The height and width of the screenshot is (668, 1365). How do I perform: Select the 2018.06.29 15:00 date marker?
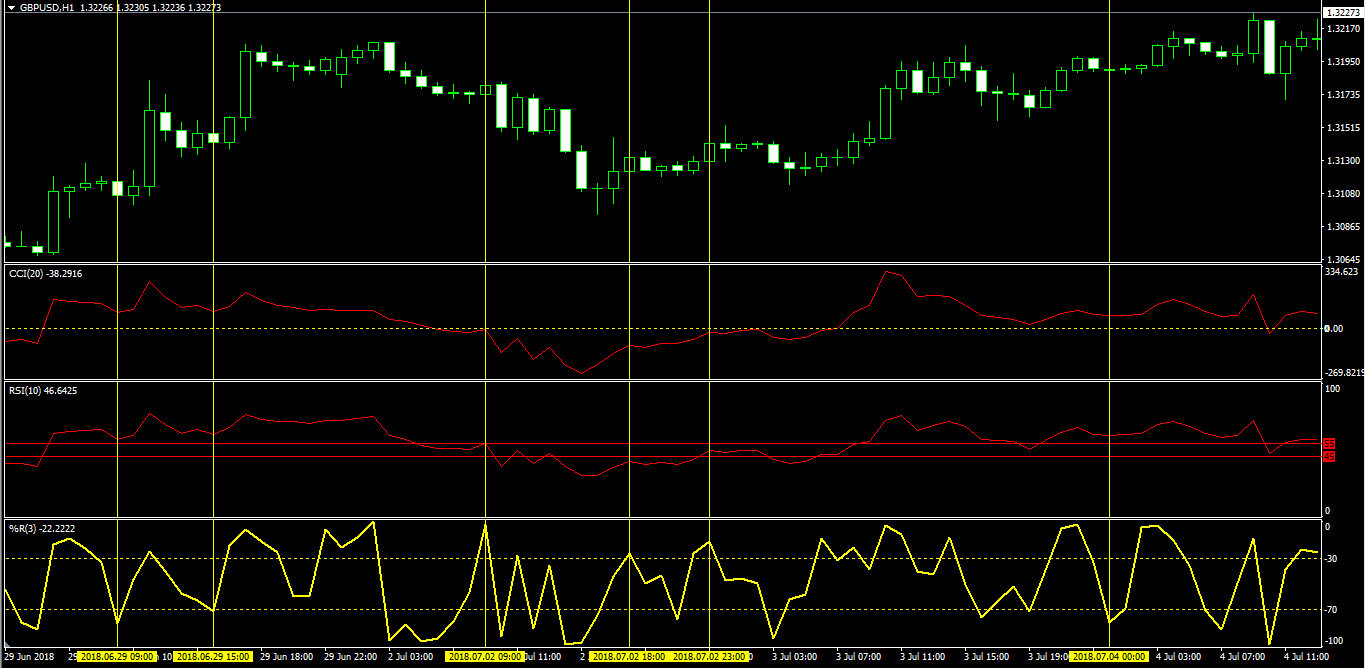click(214, 657)
